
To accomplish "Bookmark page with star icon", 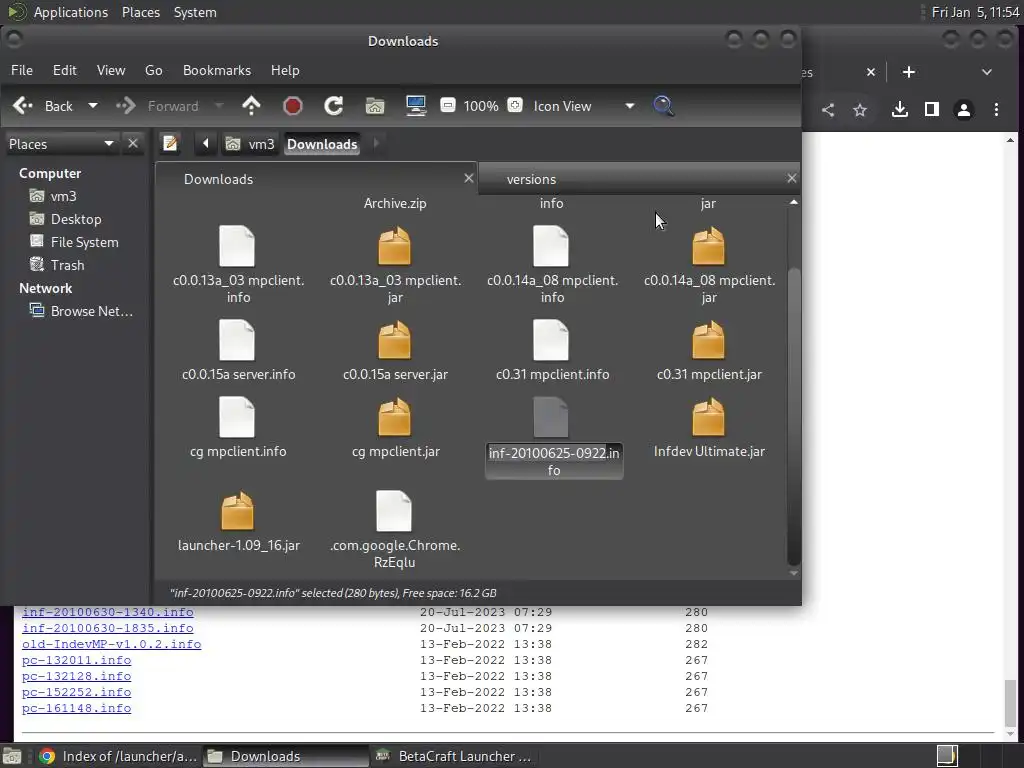I will tap(860, 110).
